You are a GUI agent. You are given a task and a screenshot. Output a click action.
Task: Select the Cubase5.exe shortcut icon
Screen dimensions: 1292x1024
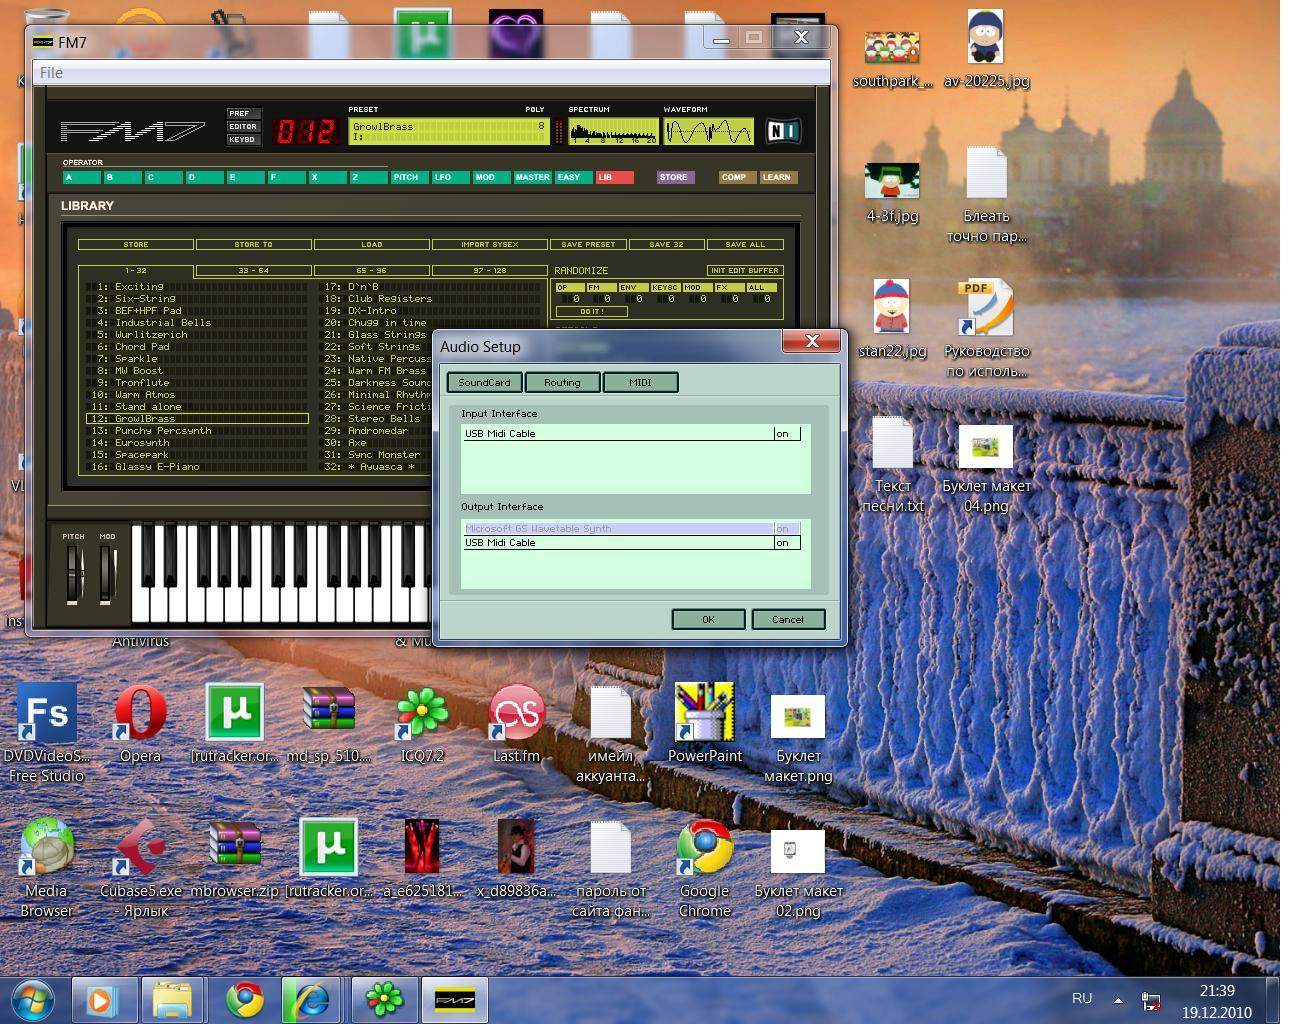(140, 868)
